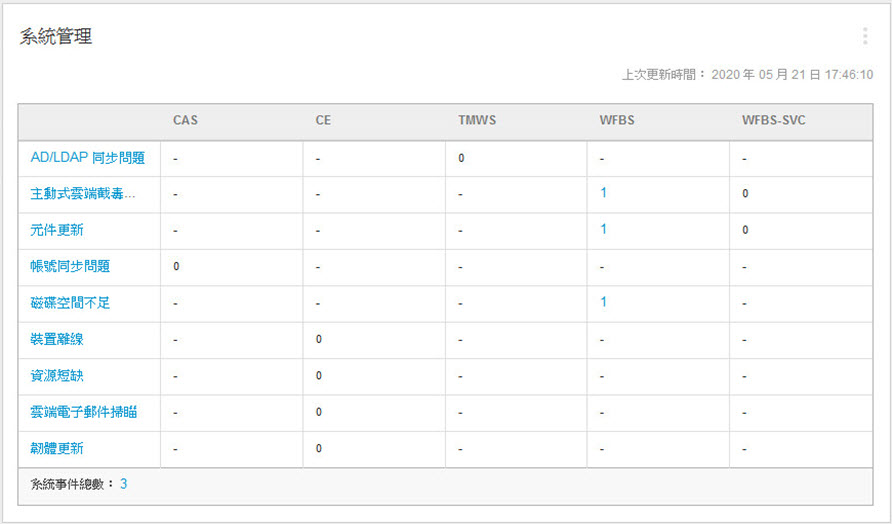This screenshot has width=892, height=524.
Task: Click the 系統管理 widget title
Action: point(56,37)
